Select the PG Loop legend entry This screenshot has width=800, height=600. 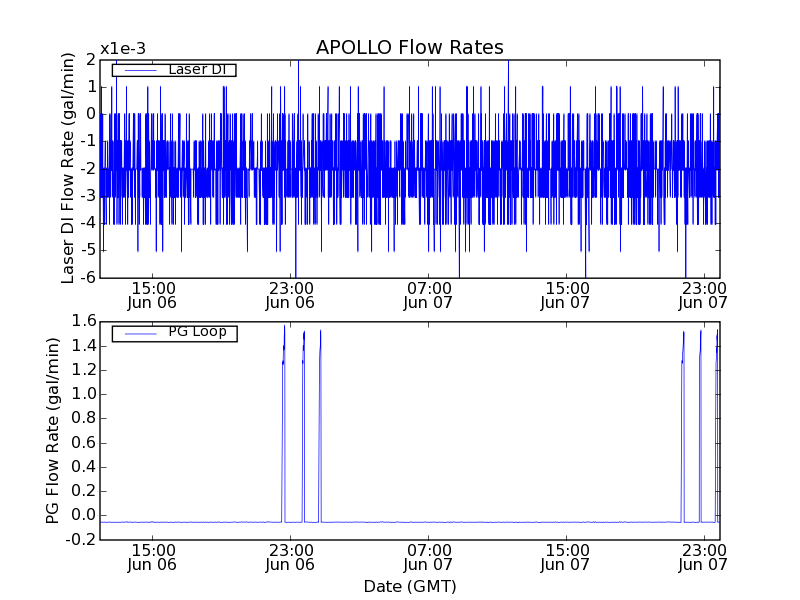coord(174,334)
